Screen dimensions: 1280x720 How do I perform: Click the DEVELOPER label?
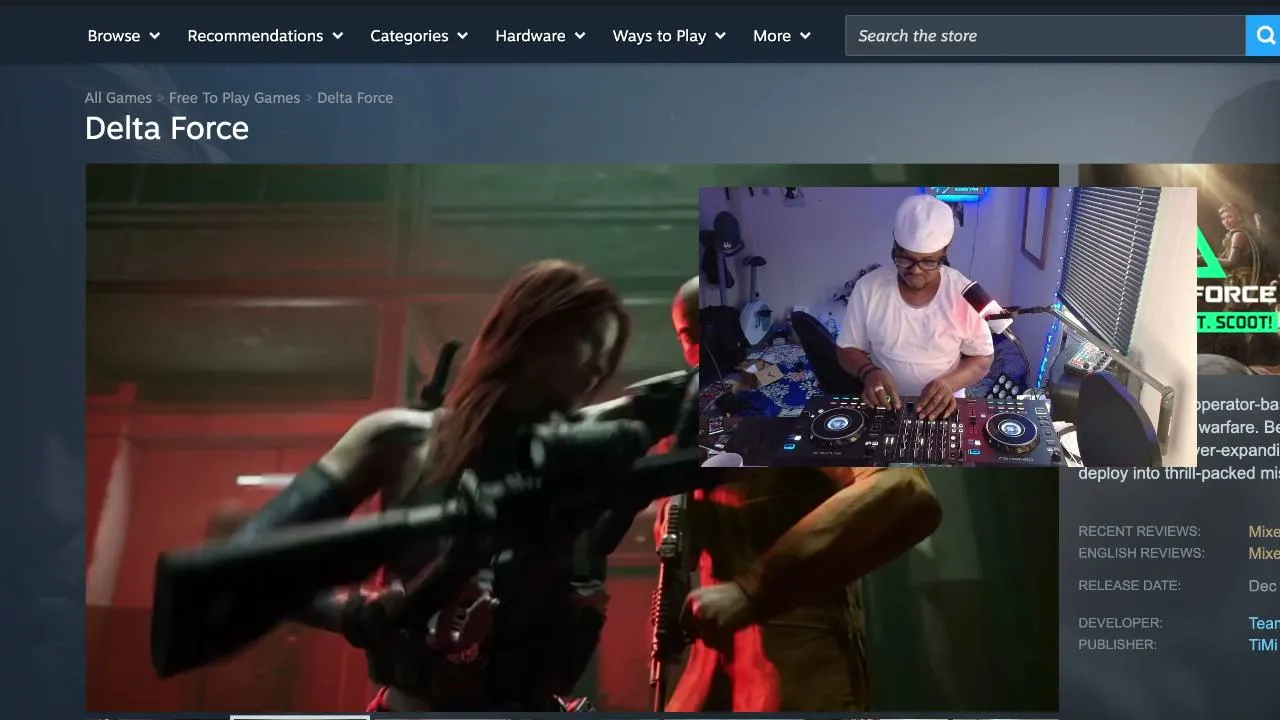coord(1120,623)
